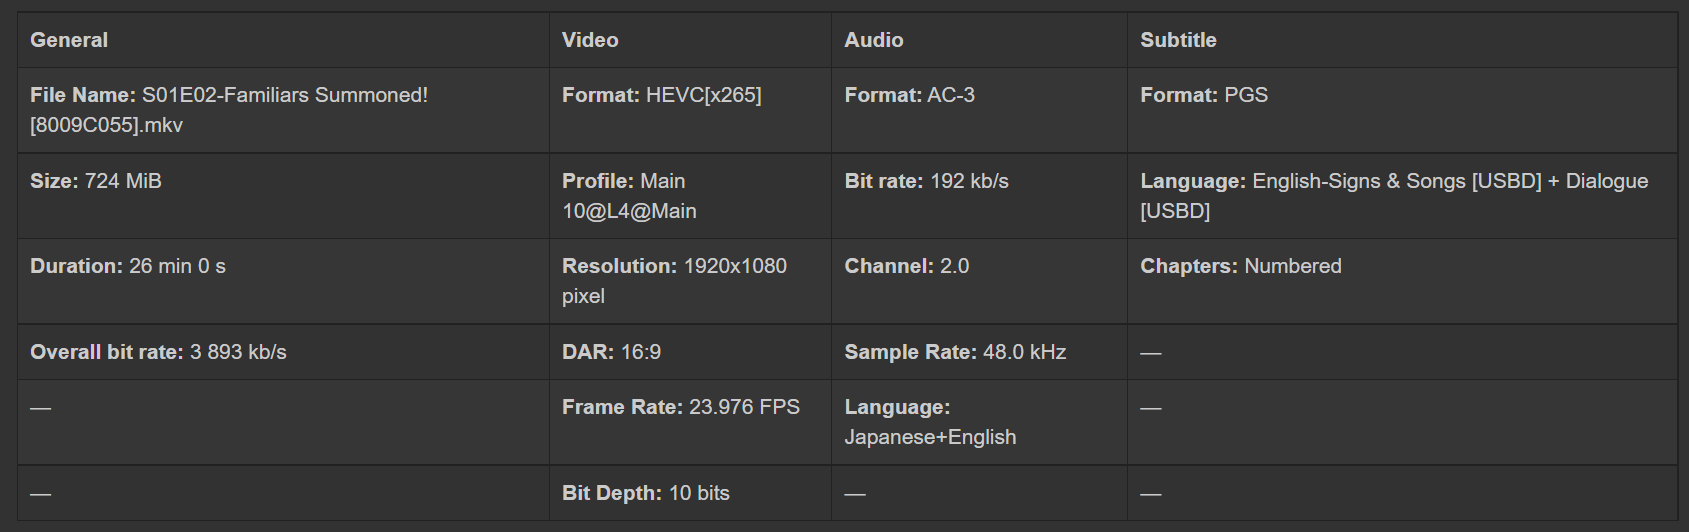This screenshot has height=532, width=1689.
Task: Click the DAR 16:9 cell
Action: pos(611,352)
